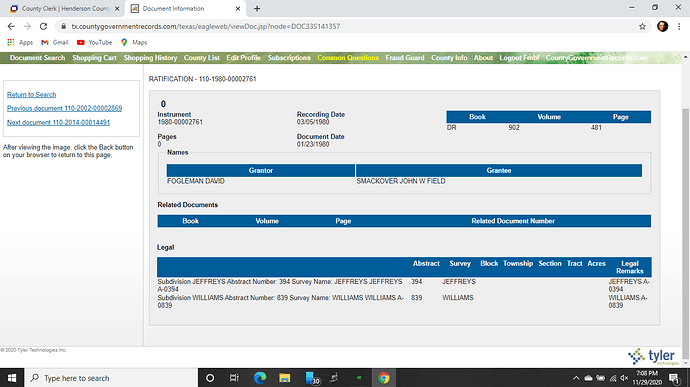Open the Apps grid shortcut

[x=20, y=42]
